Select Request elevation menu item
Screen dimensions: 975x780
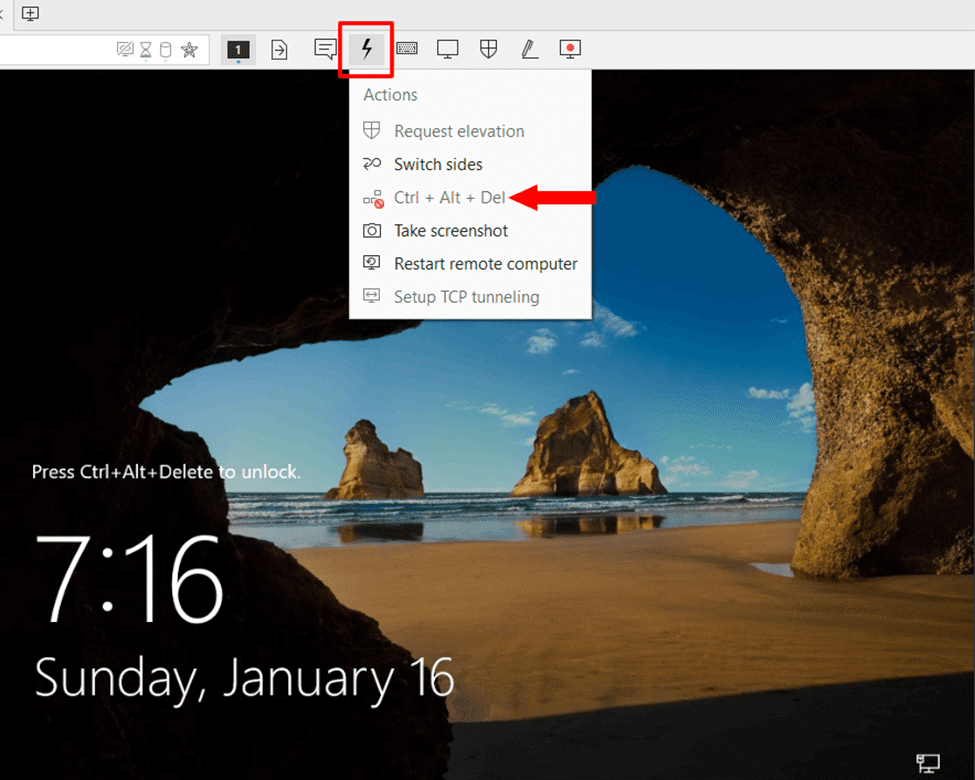click(x=458, y=131)
